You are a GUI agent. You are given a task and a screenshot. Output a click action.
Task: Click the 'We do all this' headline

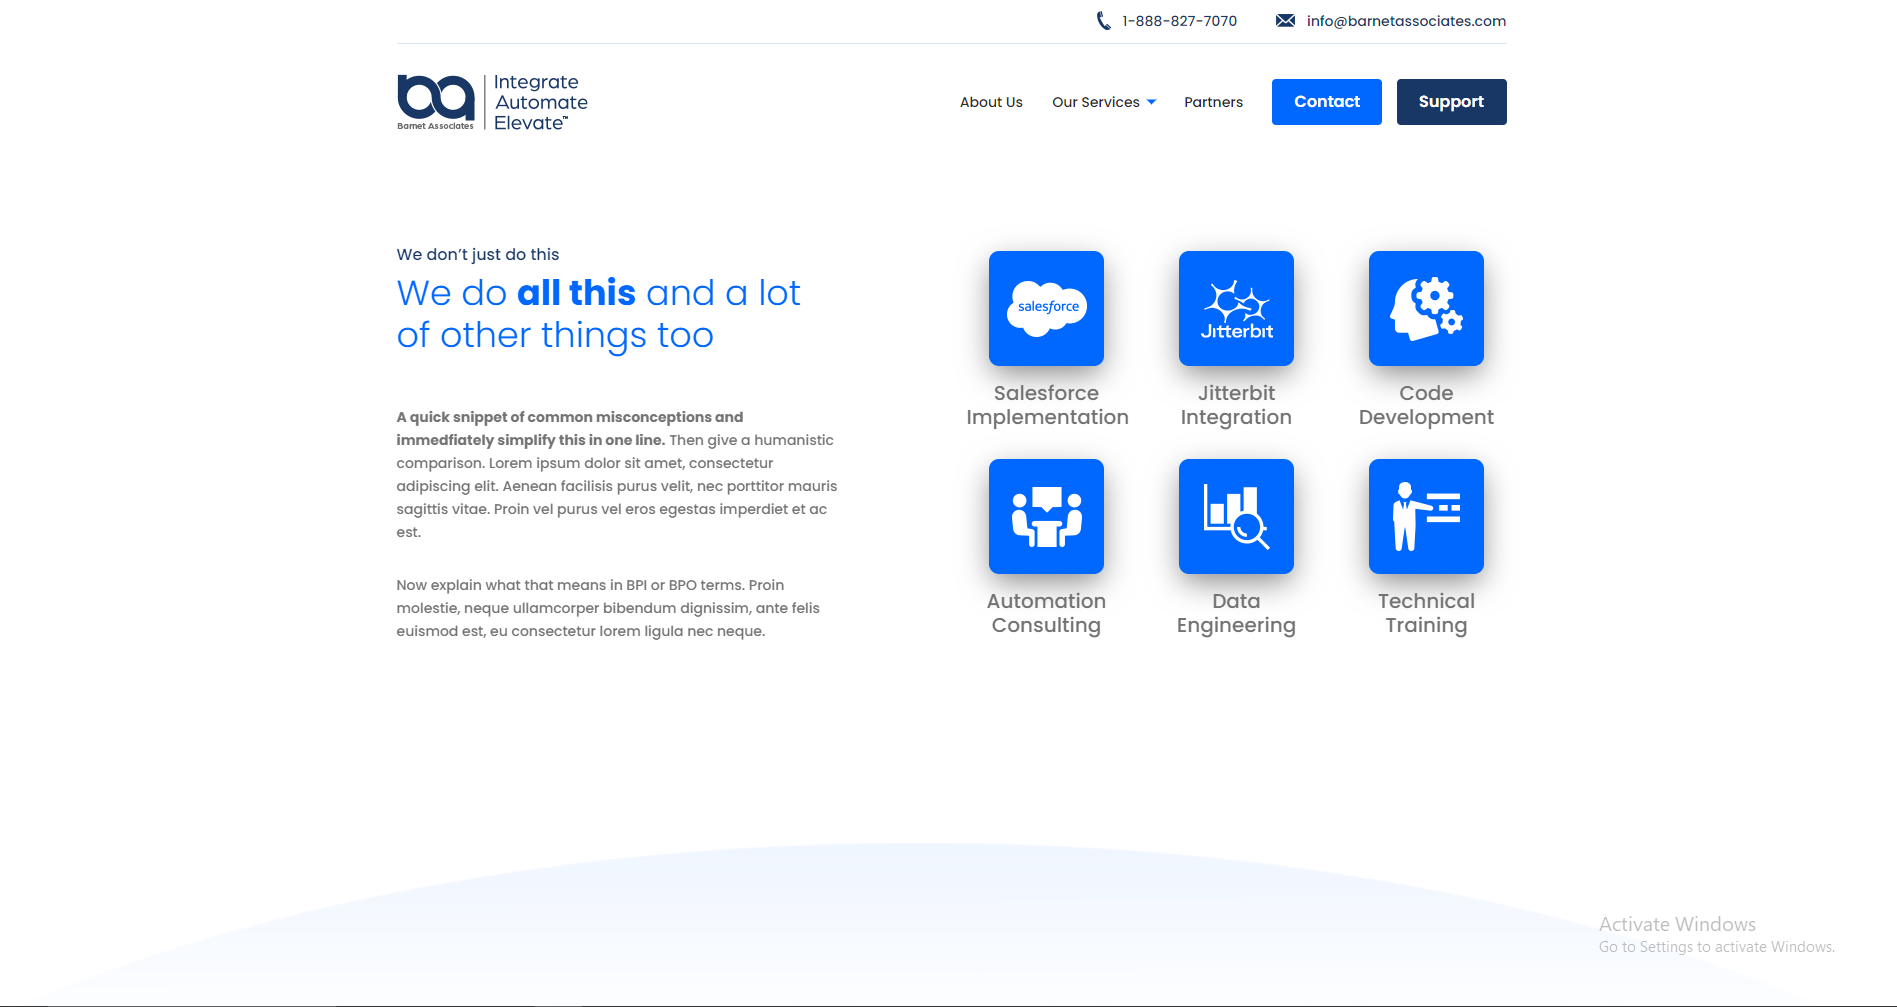[598, 314]
